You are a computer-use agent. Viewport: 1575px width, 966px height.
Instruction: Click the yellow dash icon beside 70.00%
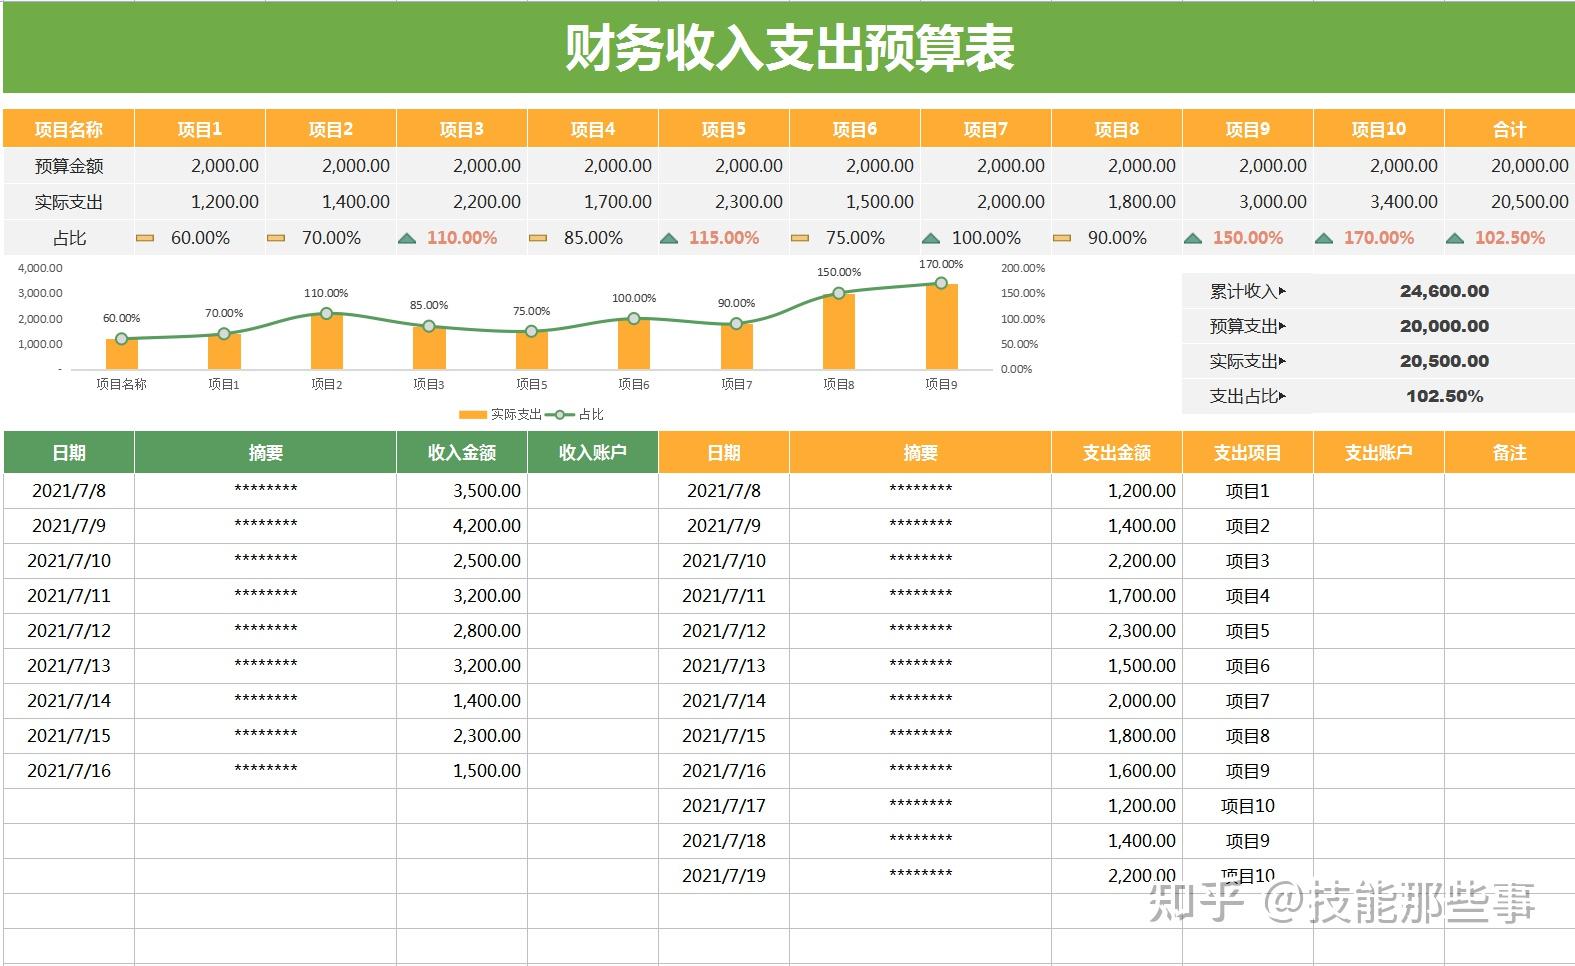[x=276, y=238]
